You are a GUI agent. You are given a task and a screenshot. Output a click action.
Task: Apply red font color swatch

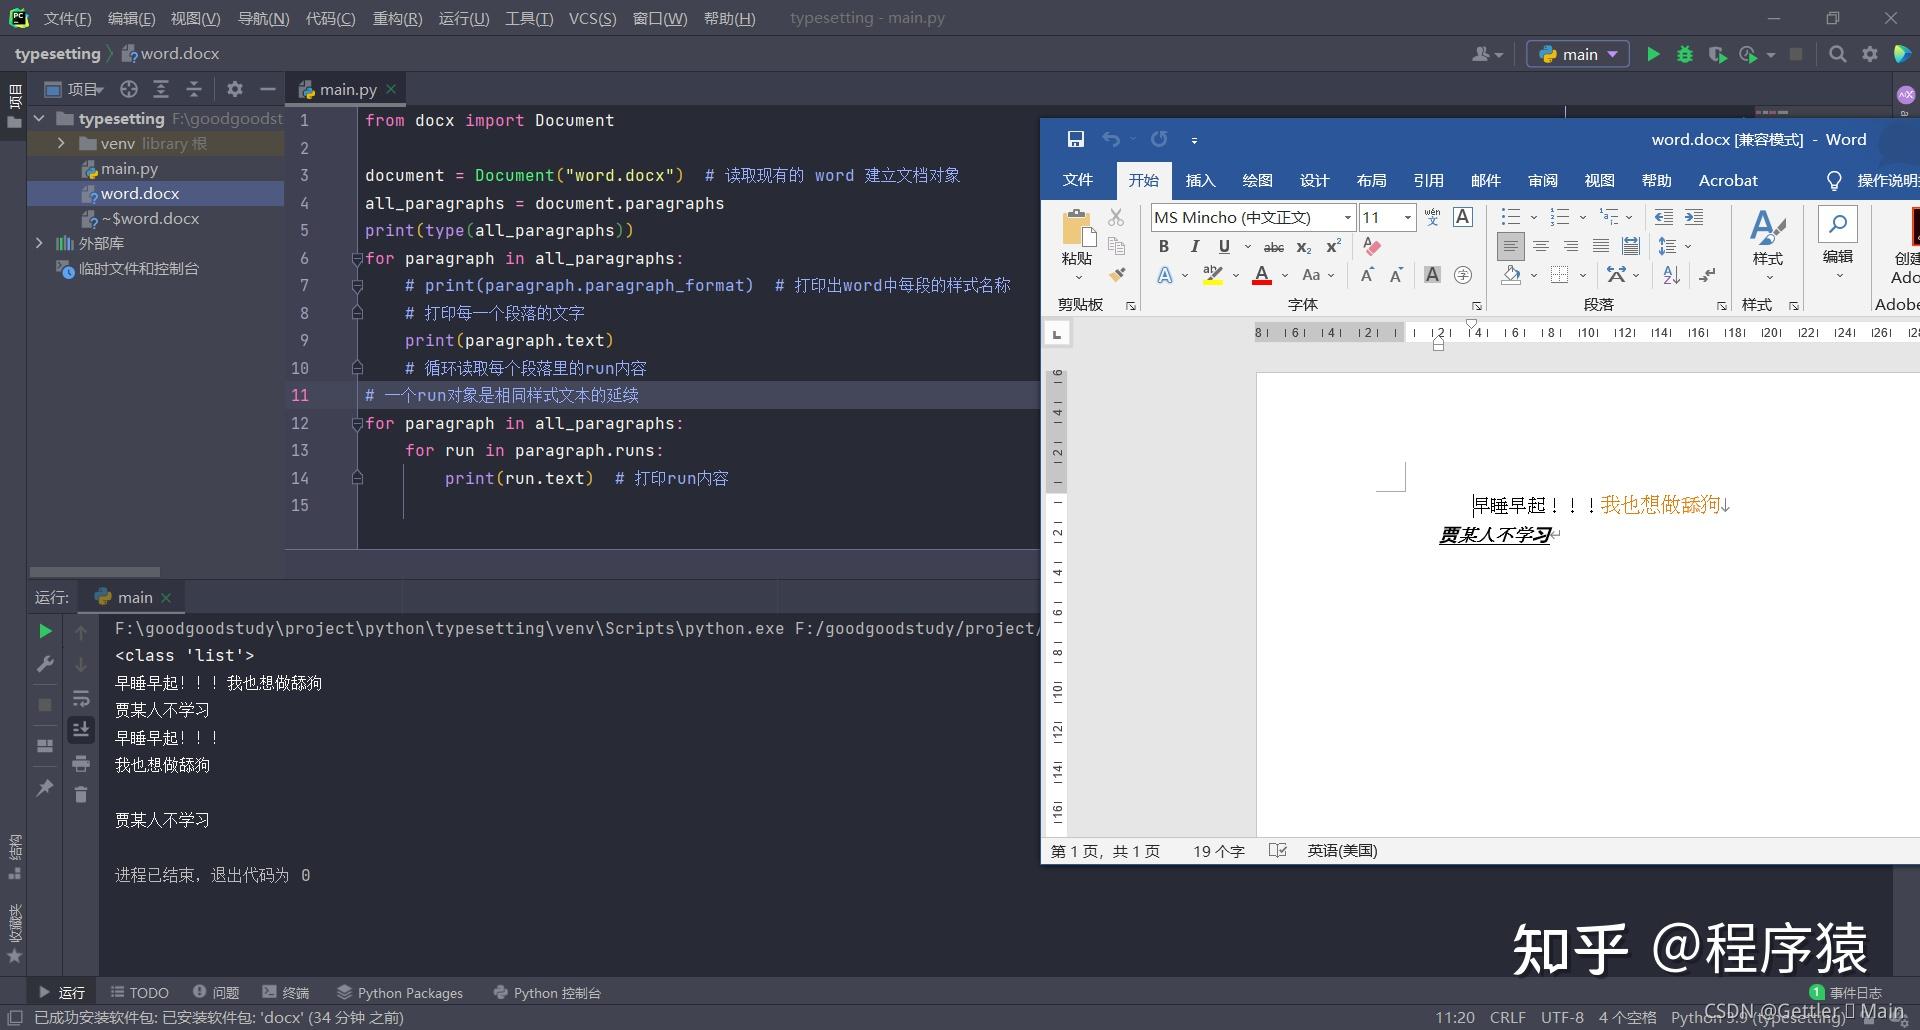1261,275
